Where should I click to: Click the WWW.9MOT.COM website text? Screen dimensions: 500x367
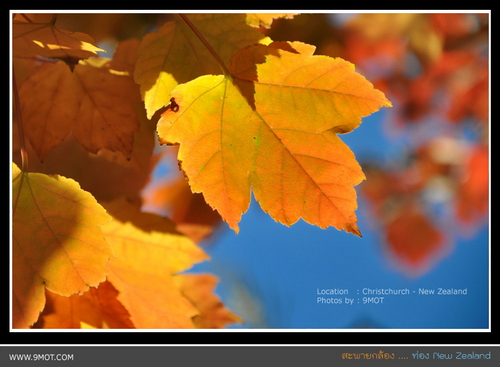[x=41, y=357]
